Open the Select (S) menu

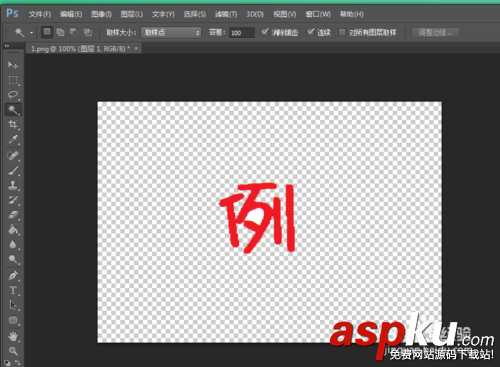coord(195,14)
